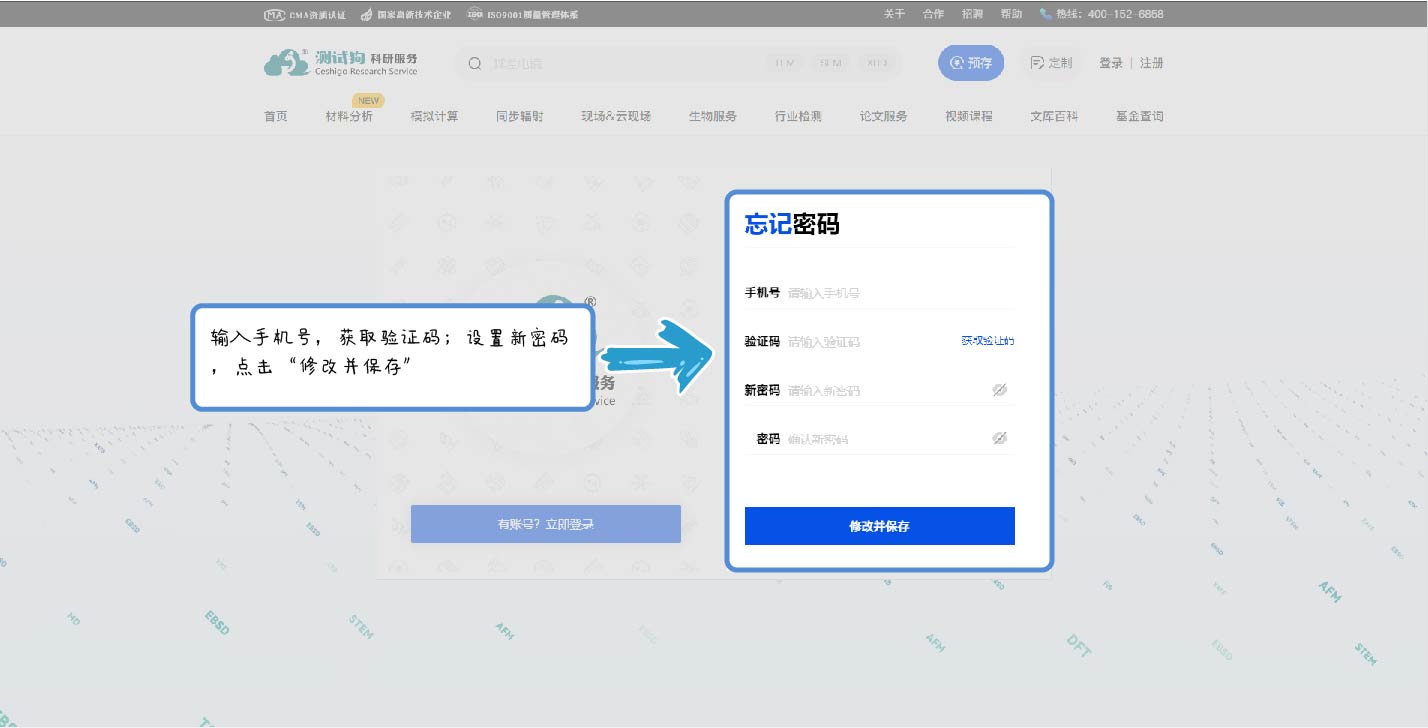Reveal the confirm password with its eye toggle
This screenshot has width=1428, height=728.
(x=999, y=437)
